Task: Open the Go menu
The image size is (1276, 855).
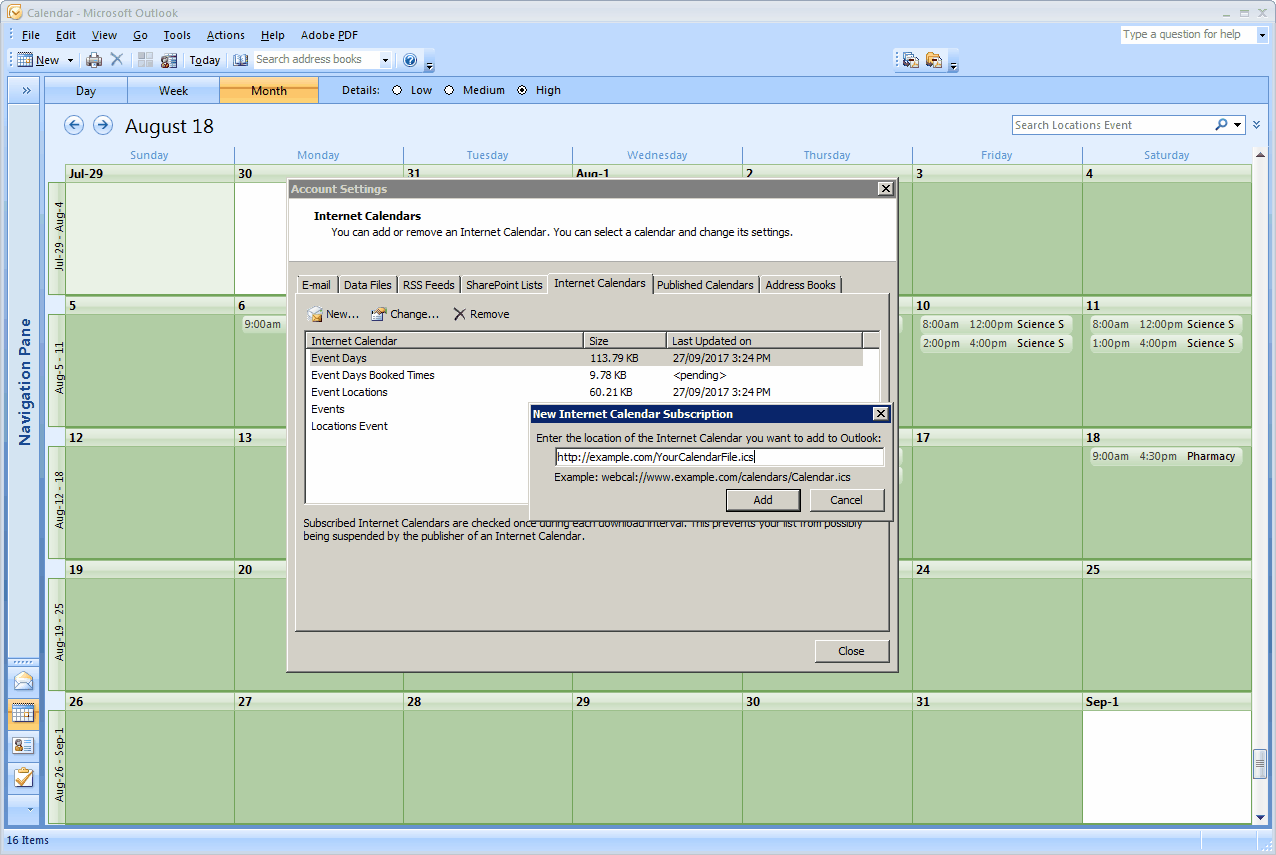Action: pos(140,35)
